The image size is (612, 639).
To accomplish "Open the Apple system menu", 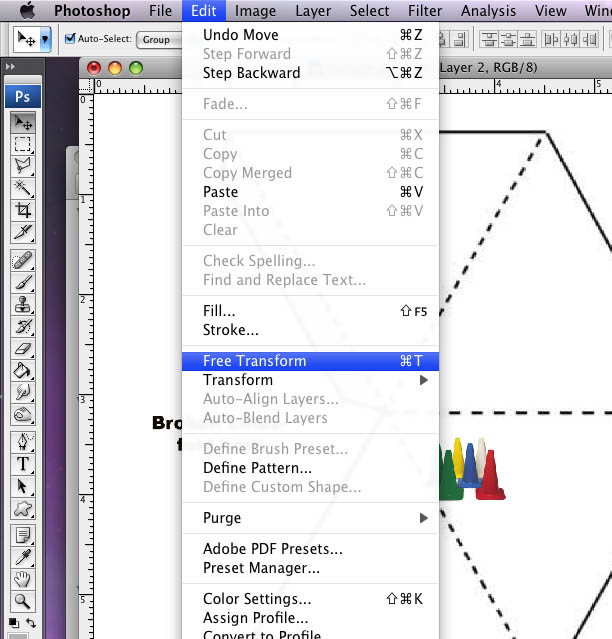I will pos(27,10).
